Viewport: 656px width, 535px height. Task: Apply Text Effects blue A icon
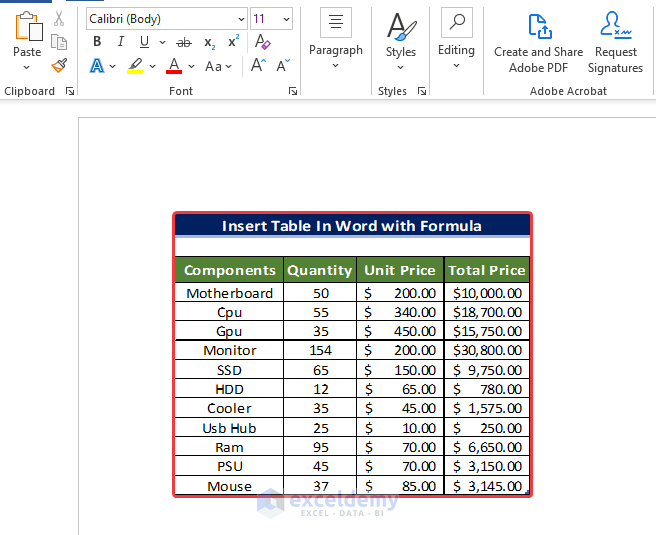(x=97, y=66)
